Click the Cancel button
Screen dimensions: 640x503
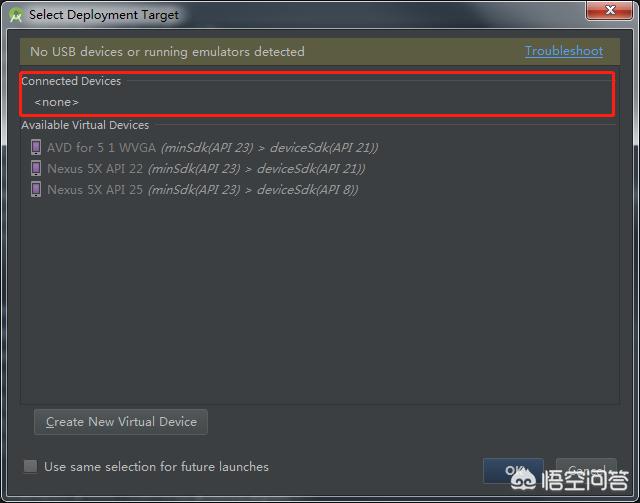click(x=586, y=470)
